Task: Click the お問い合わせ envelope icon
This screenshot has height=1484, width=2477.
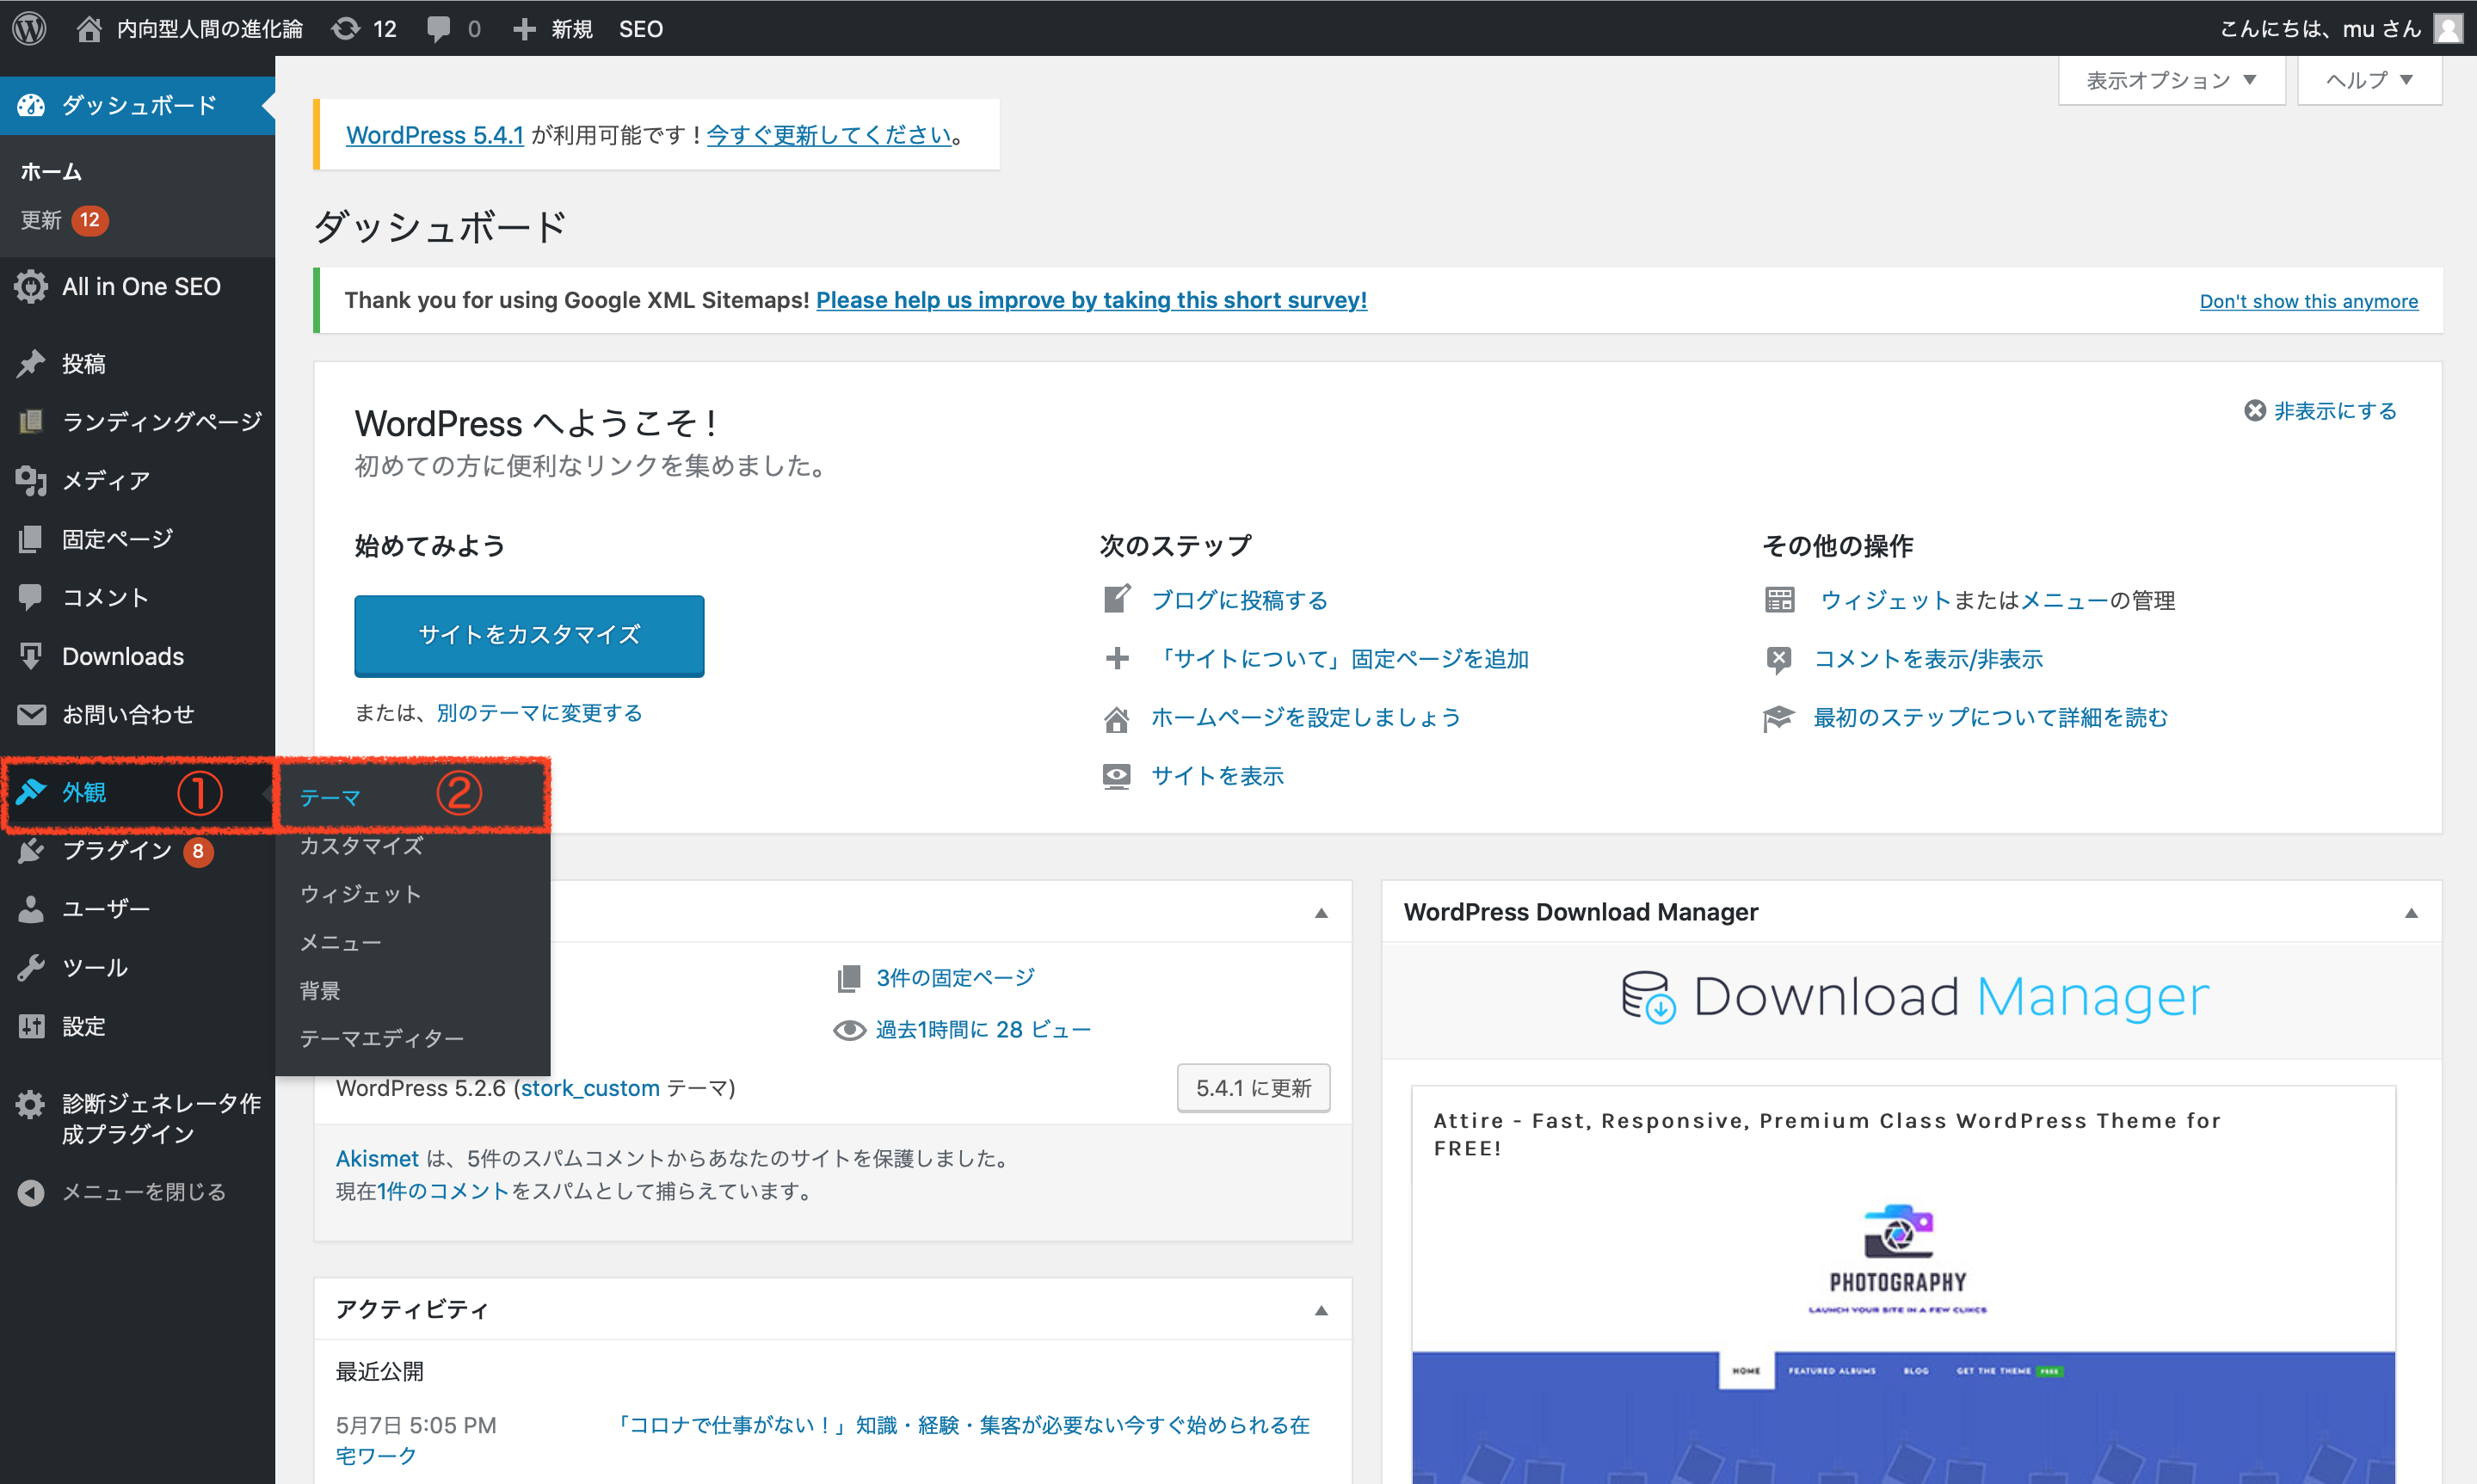Action: (31, 714)
